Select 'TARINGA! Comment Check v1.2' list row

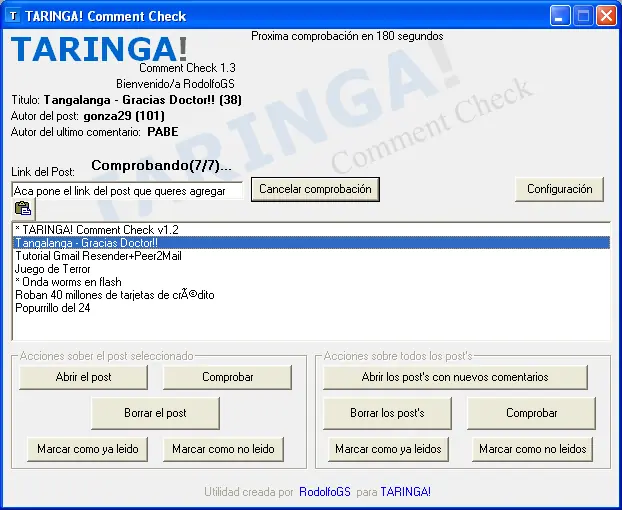(311, 230)
